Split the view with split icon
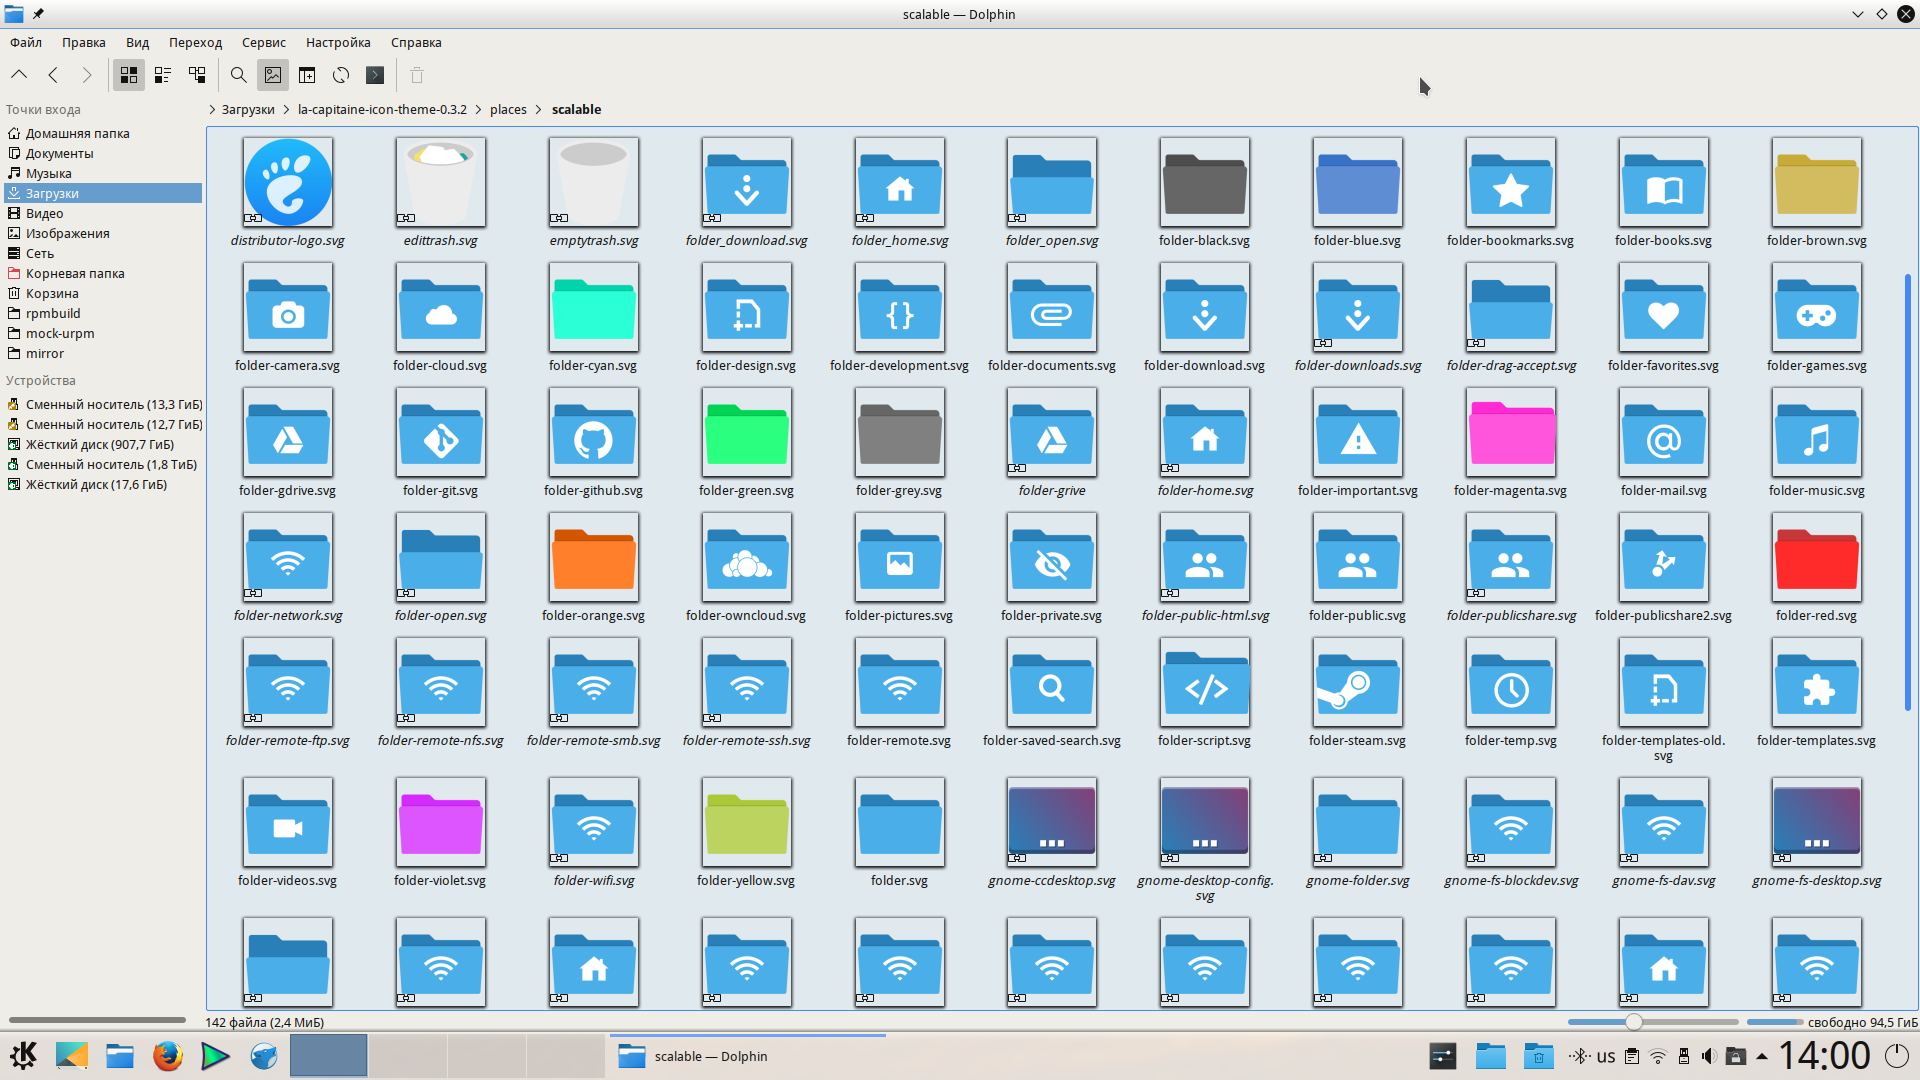Image resolution: width=1920 pixels, height=1080 pixels. pyautogui.click(x=307, y=75)
